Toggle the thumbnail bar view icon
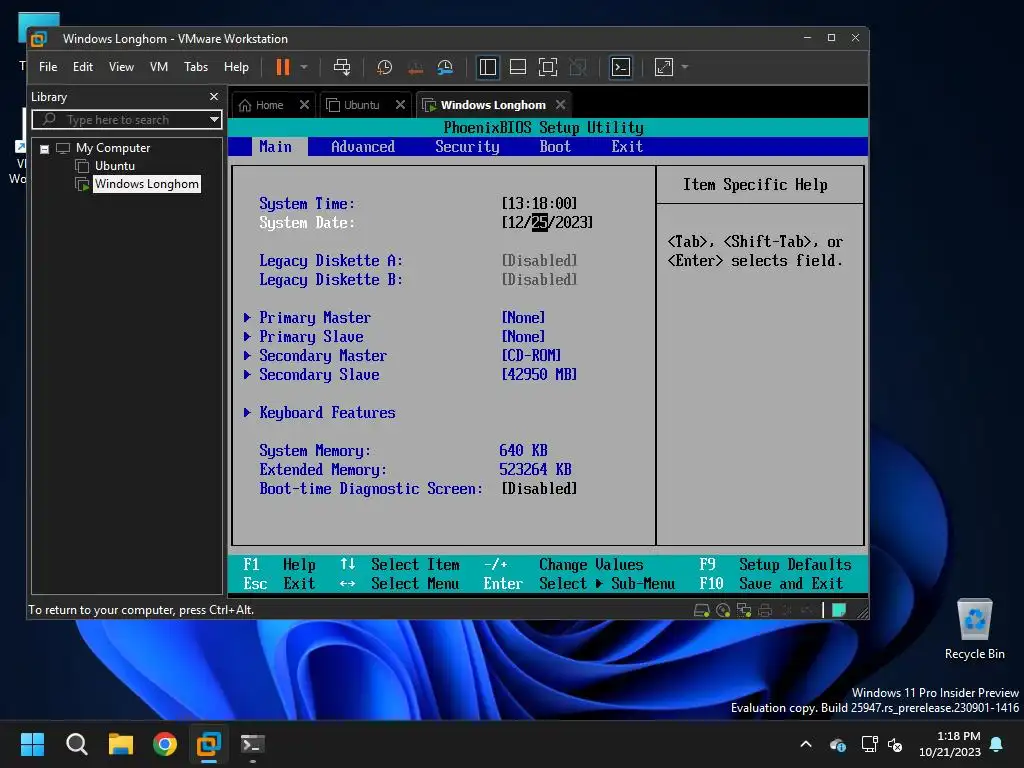 (518, 67)
